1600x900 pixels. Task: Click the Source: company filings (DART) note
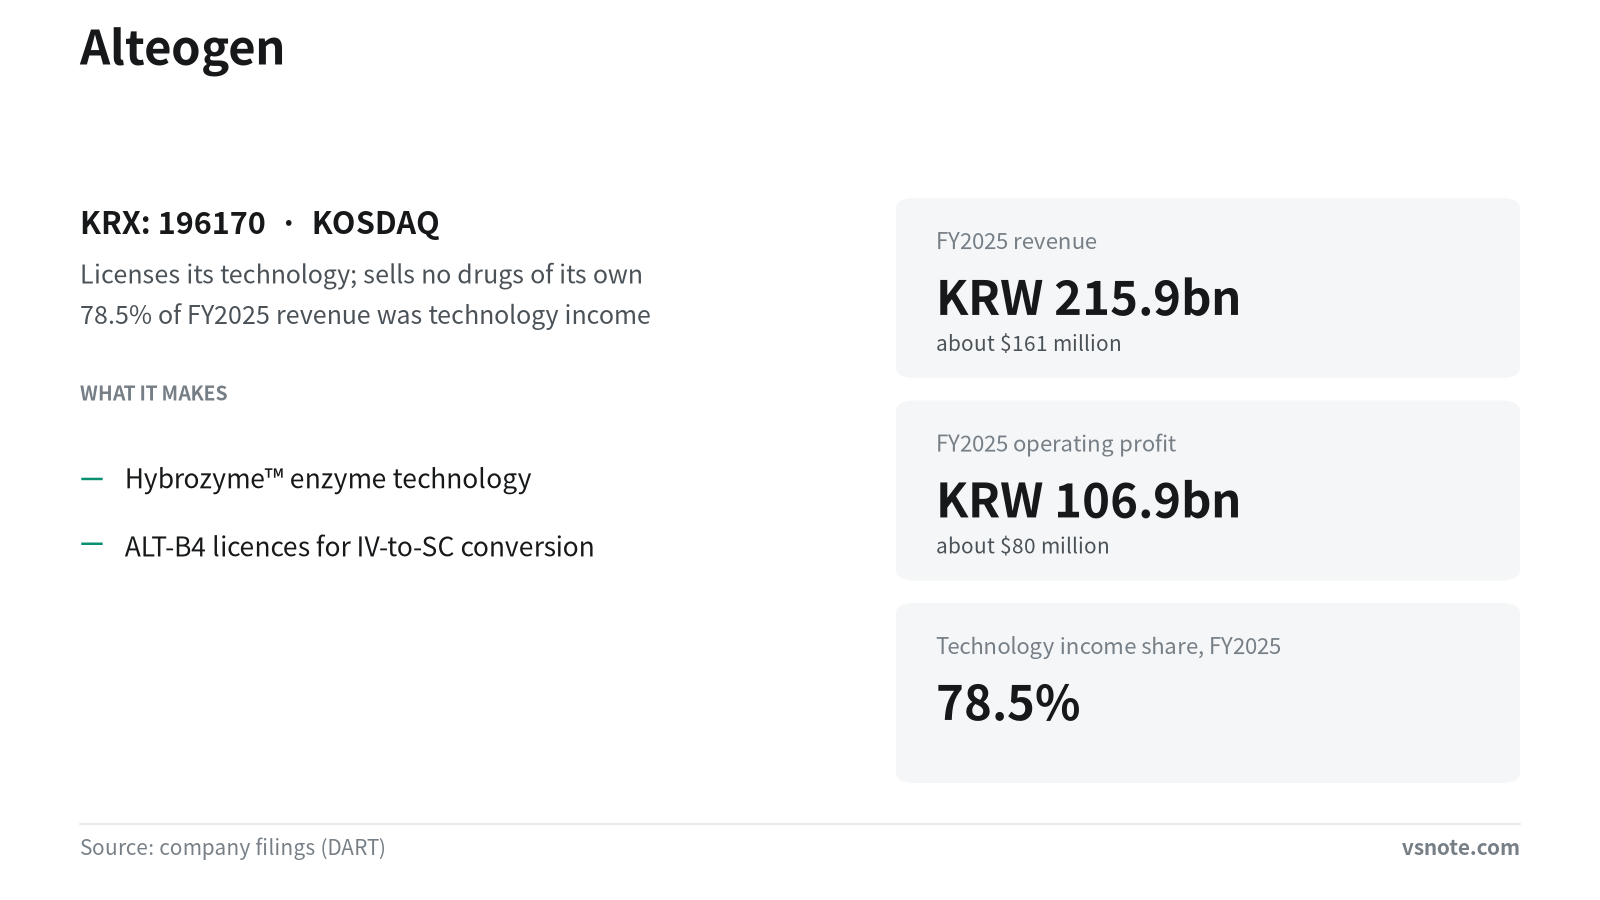click(232, 847)
